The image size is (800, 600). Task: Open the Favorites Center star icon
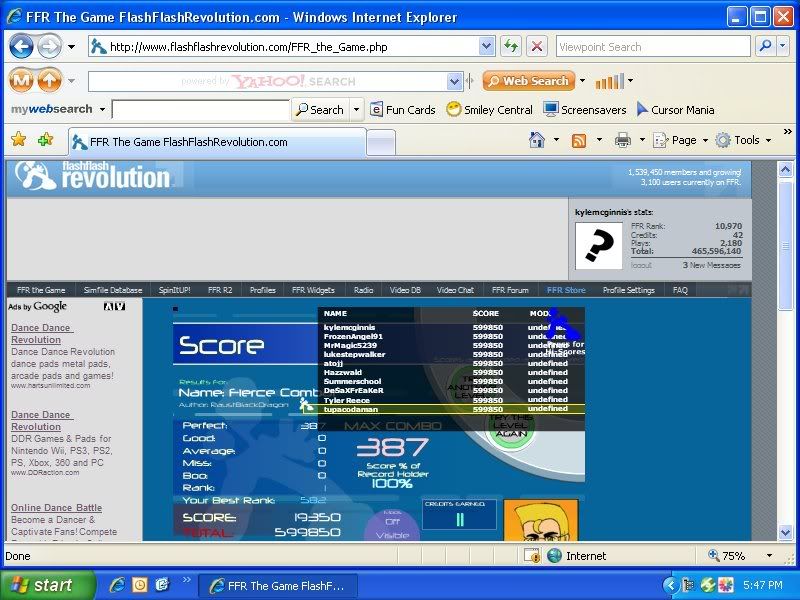tap(17, 140)
